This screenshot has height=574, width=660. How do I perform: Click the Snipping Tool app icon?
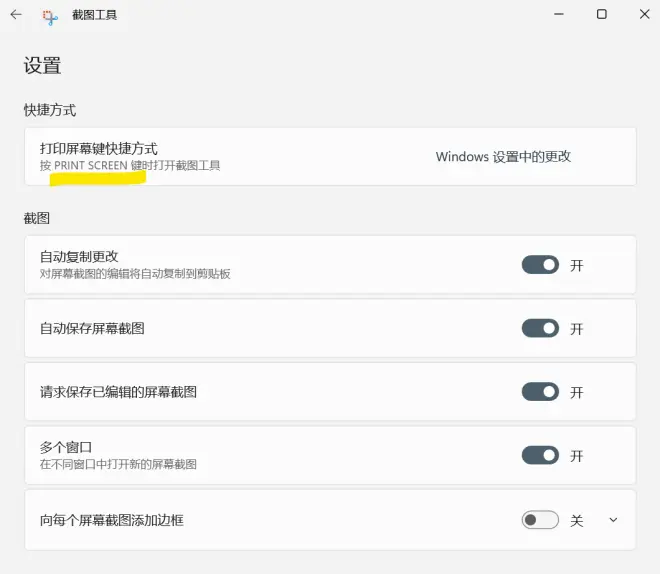pos(50,17)
